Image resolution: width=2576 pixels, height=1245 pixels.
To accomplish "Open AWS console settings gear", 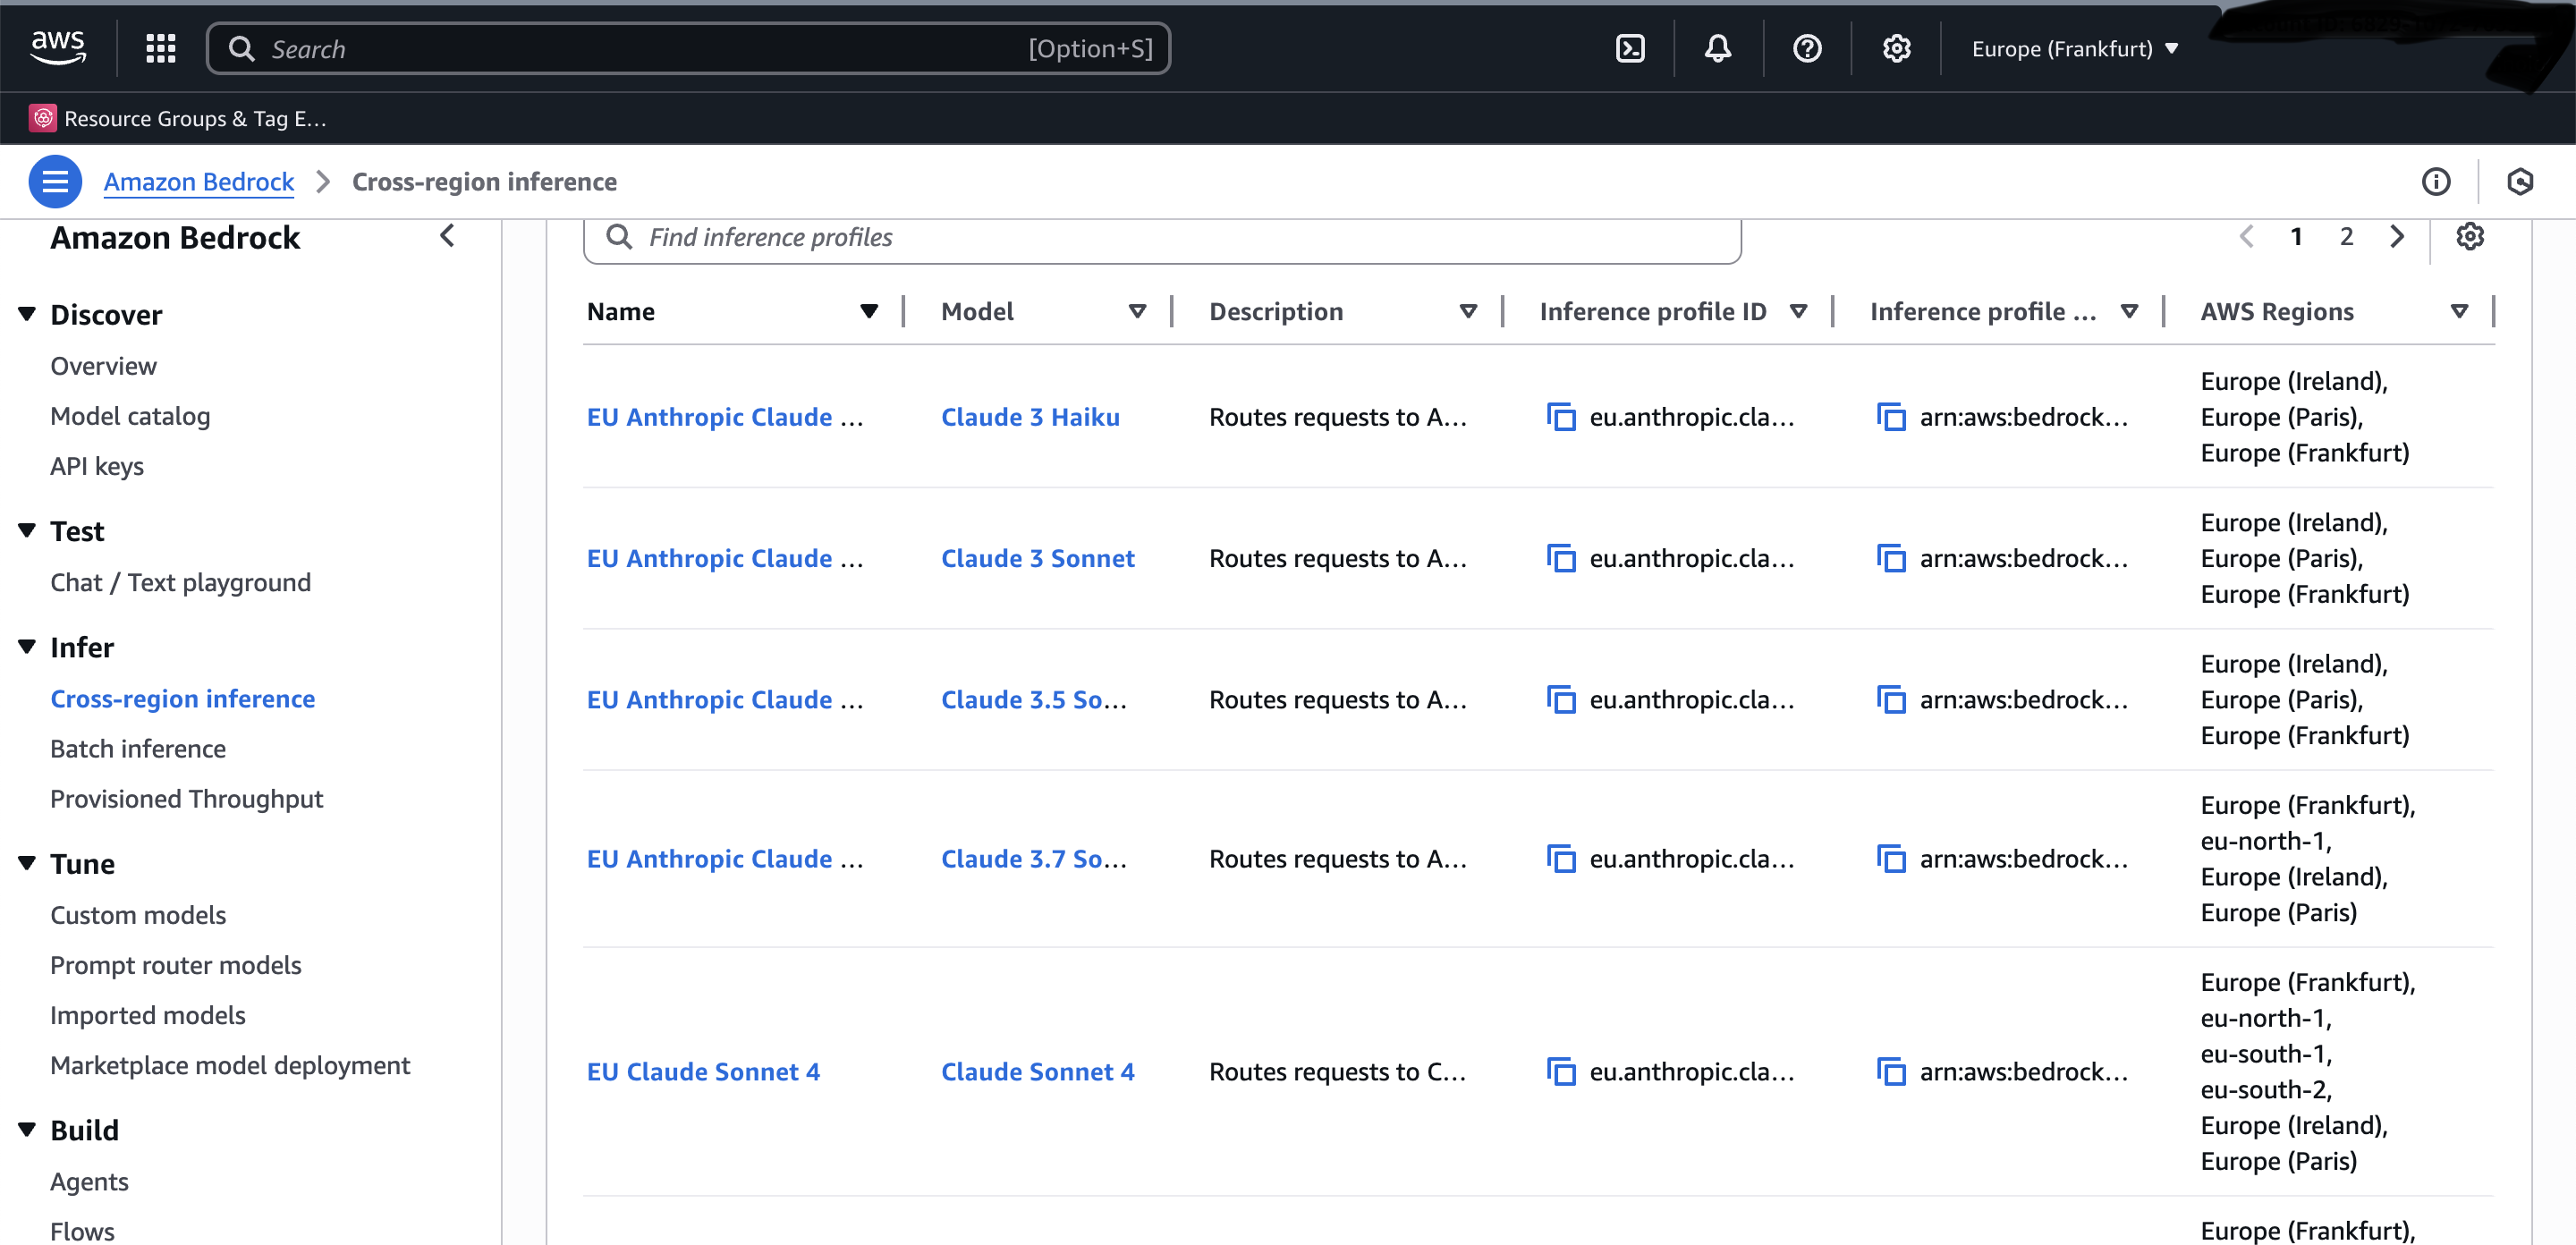I will tap(1896, 48).
